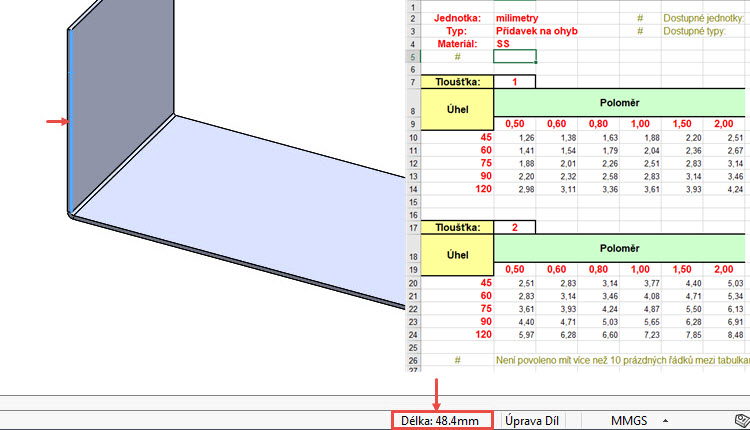Image resolution: width=750 pixels, height=430 pixels.
Task: Select the angle 90 cell in row 13
Action: [457, 176]
